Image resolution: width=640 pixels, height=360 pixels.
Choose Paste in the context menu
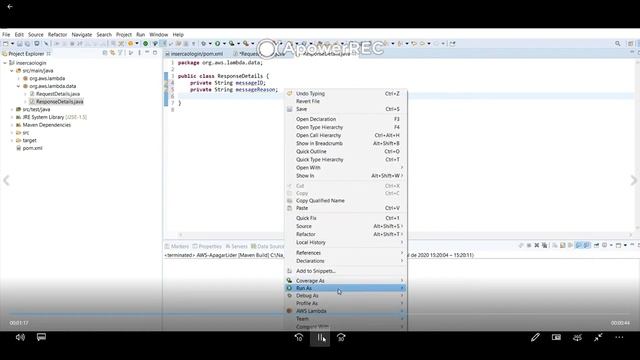[x=345, y=208]
